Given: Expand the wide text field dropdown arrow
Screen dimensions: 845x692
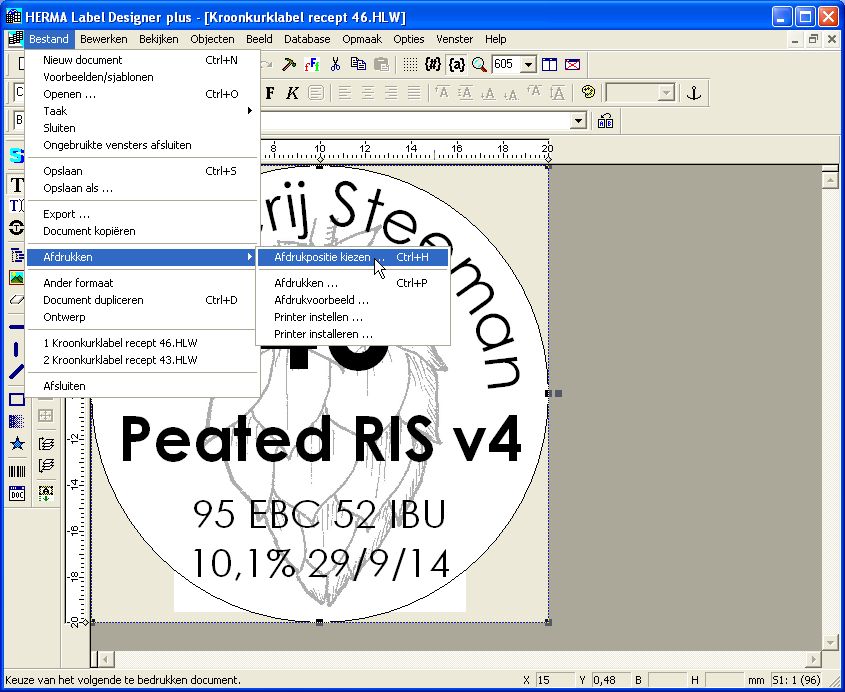Looking at the screenshot, I should [578, 121].
